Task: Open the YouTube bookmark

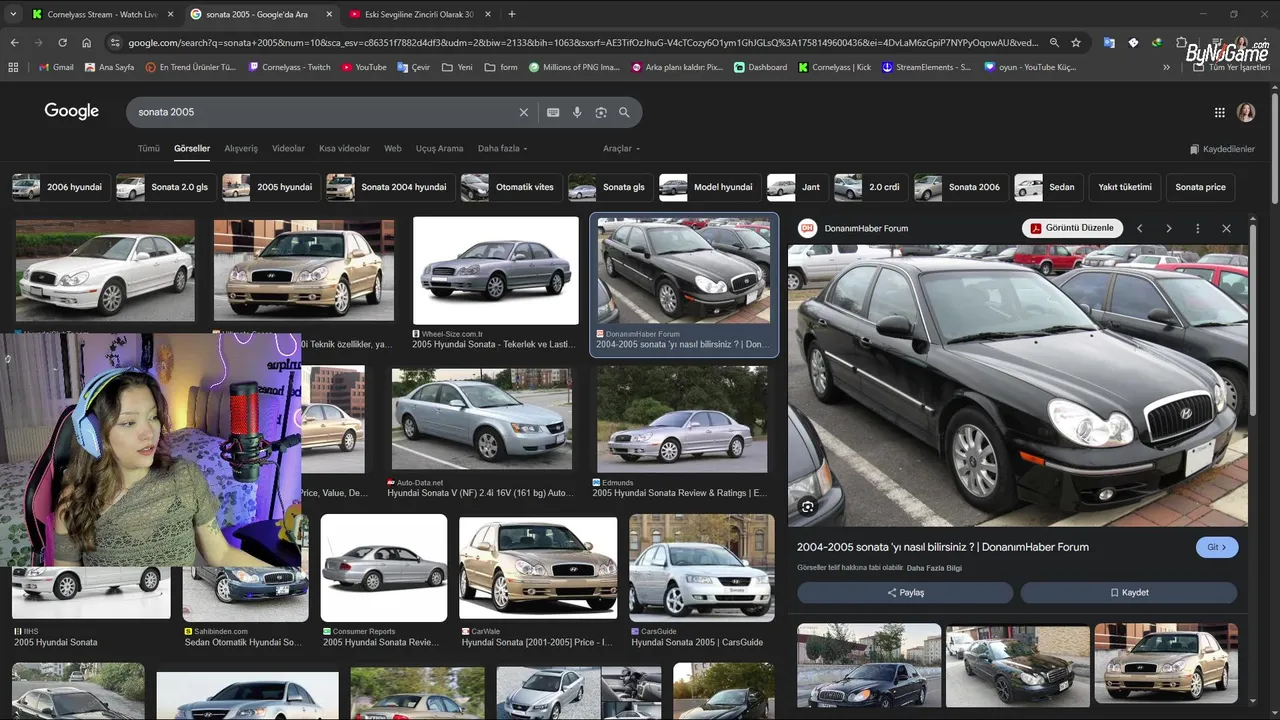Action: click(364, 67)
